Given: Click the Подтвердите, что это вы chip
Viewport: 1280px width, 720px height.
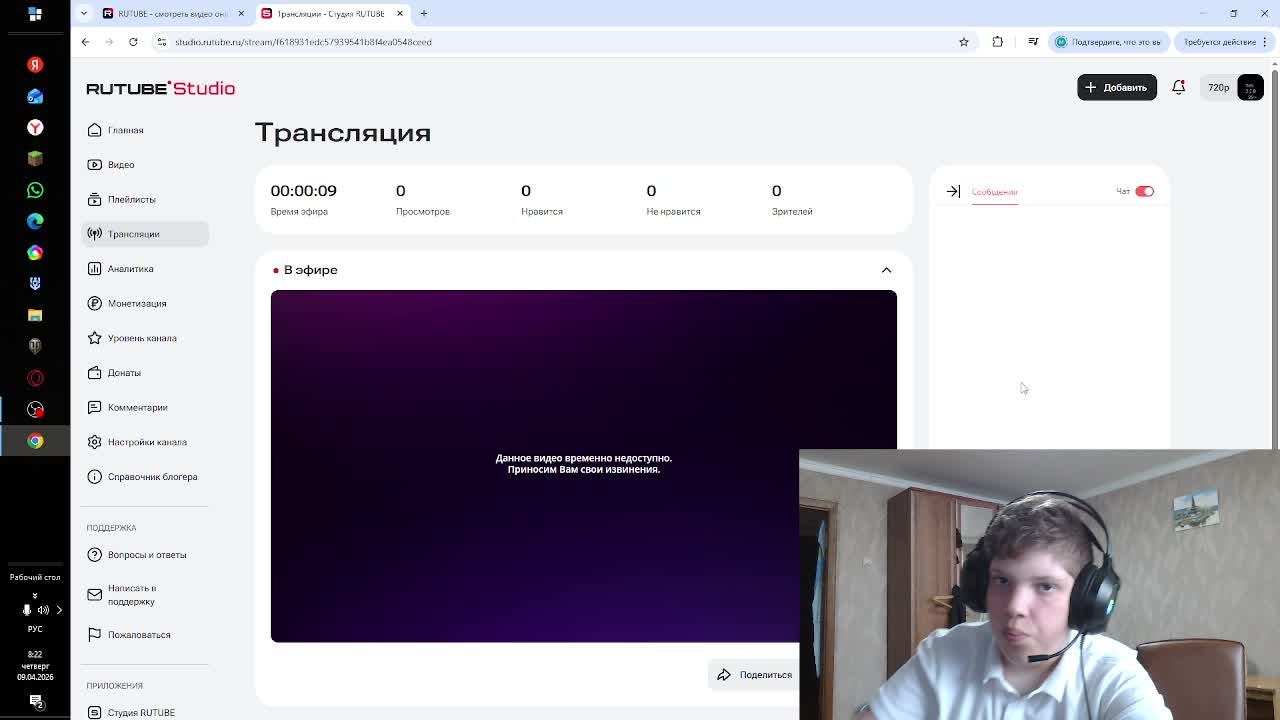Looking at the screenshot, I should click(x=1108, y=42).
